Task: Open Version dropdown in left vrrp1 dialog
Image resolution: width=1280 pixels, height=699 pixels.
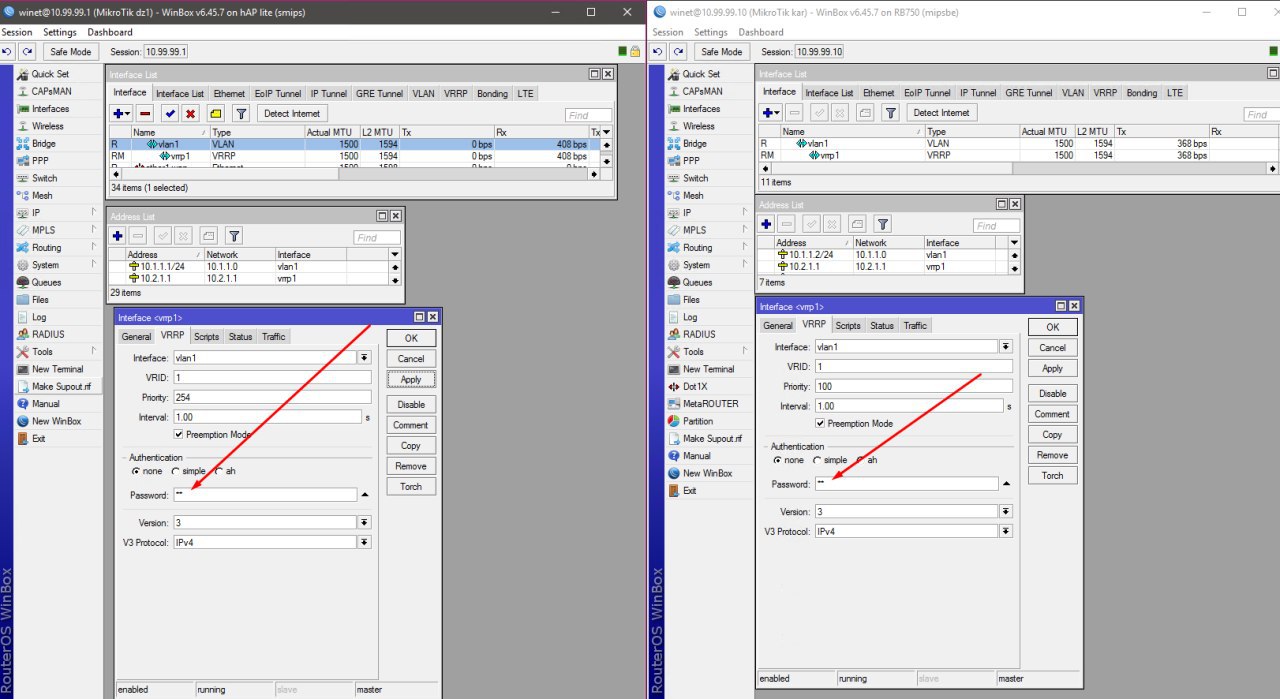Action: [x=364, y=522]
